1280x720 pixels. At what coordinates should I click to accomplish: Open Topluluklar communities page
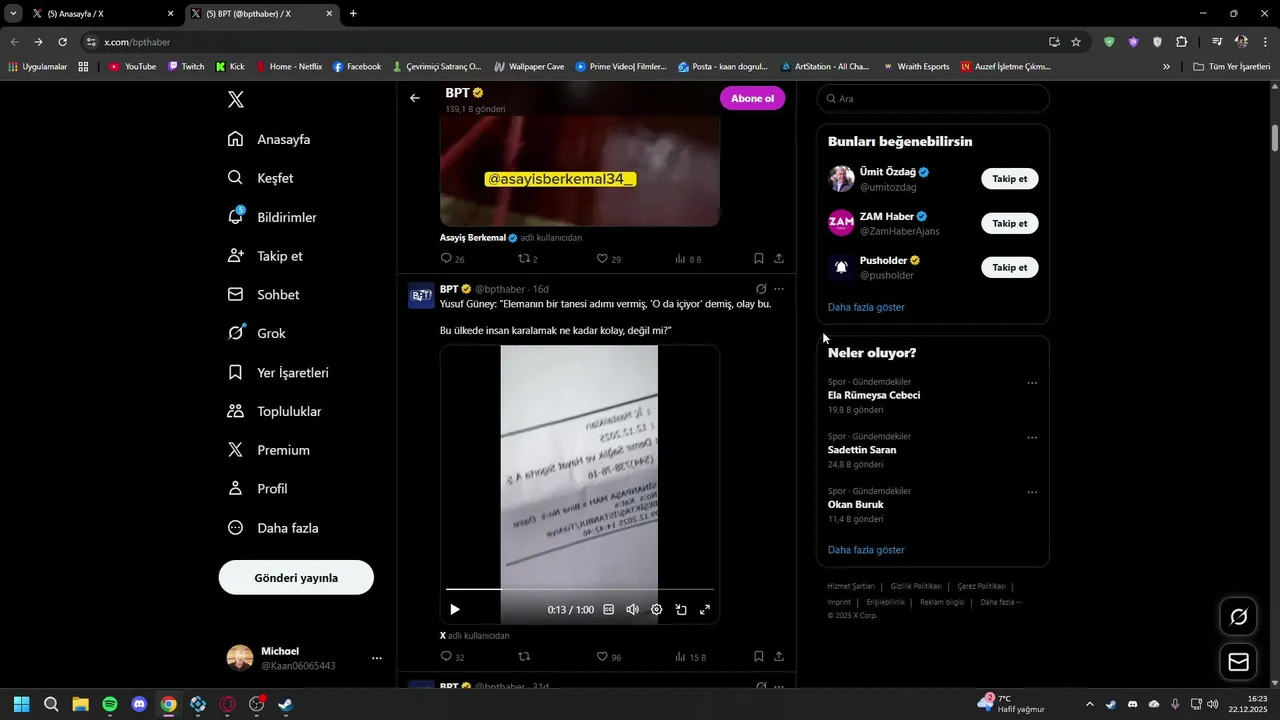pyautogui.click(x=275, y=411)
